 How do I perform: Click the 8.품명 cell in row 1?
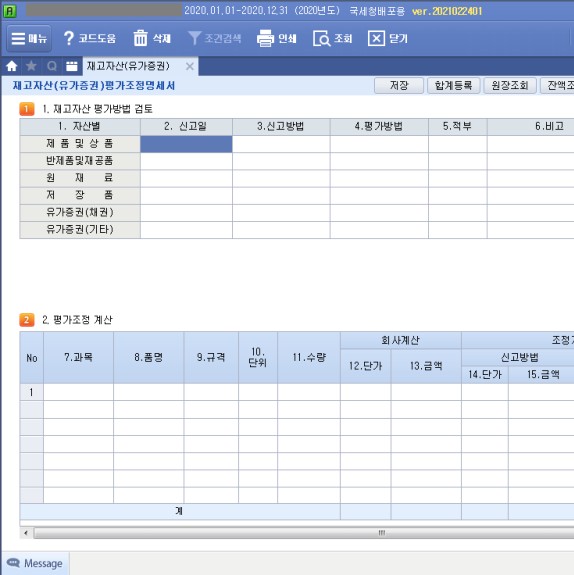click(x=149, y=392)
